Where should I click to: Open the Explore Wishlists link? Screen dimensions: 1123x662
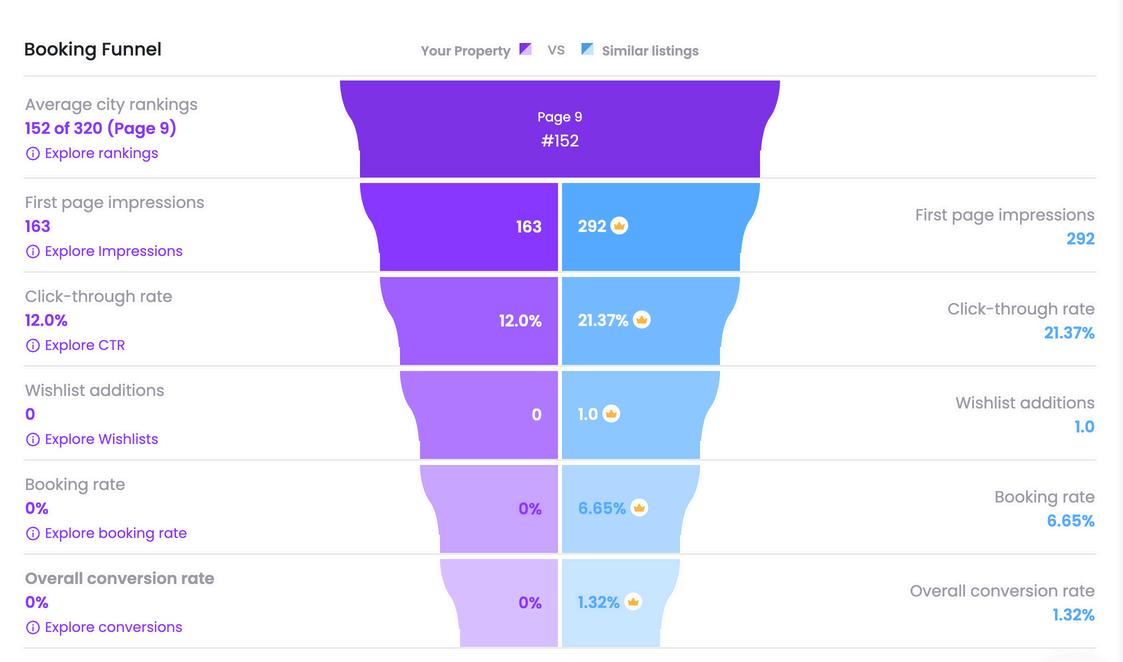[101, 440]
